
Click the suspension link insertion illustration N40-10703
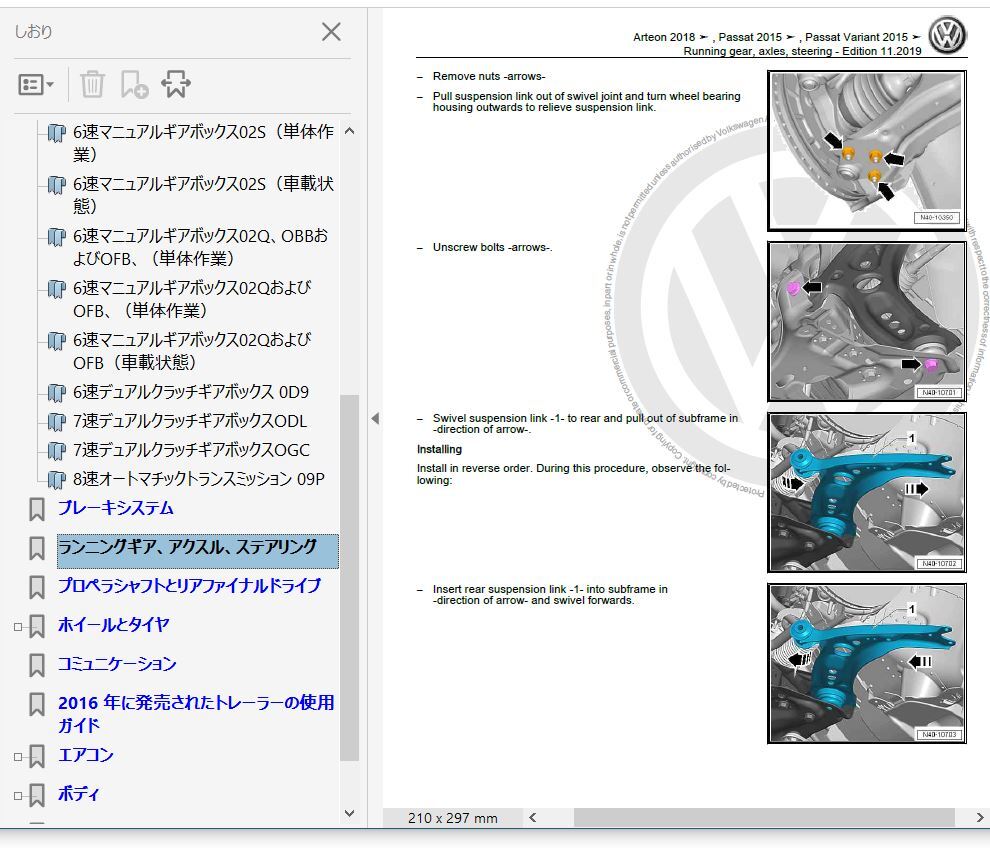[x=867, y=664]
